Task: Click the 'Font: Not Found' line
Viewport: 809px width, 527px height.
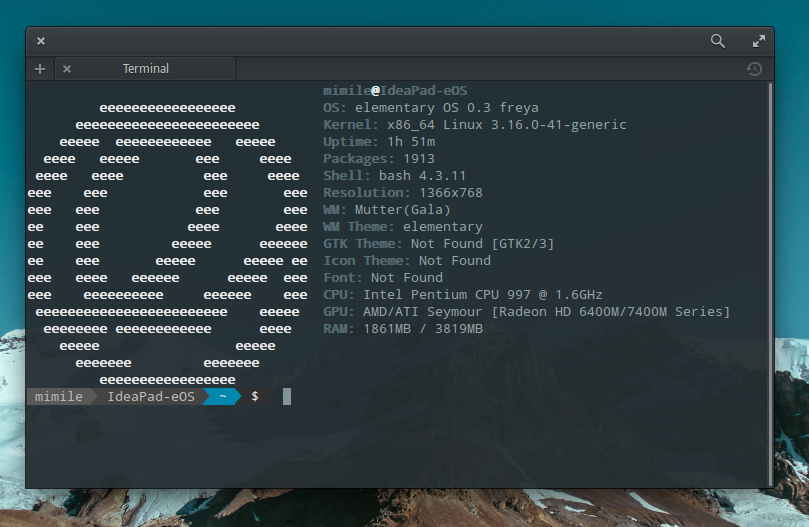Action: [x=383, y=278]
